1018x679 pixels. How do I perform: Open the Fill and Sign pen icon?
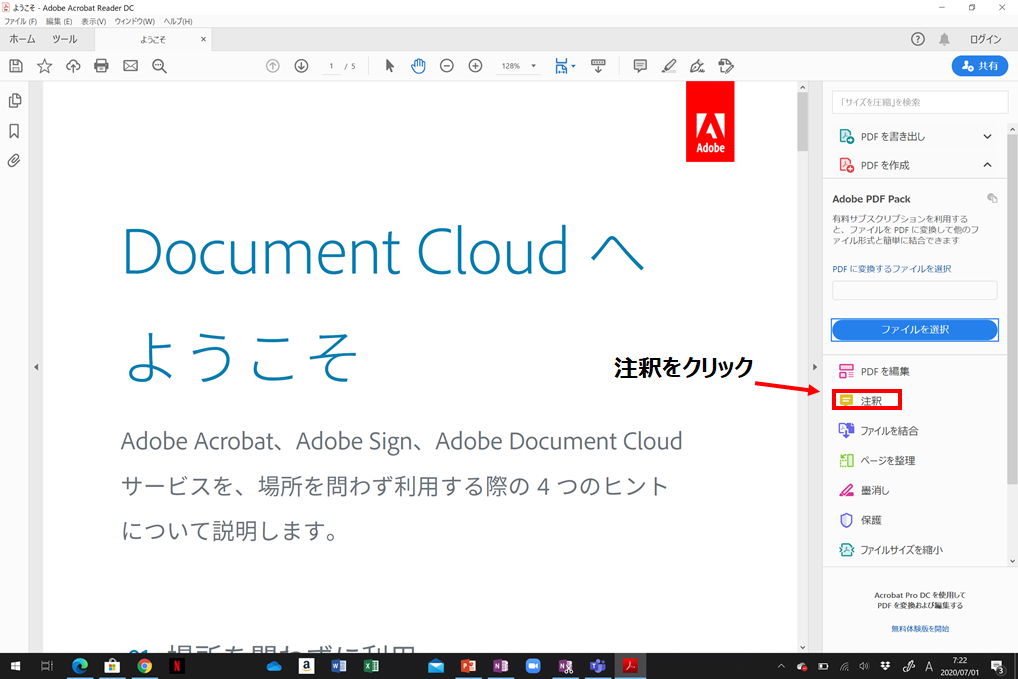pos(697,66)
